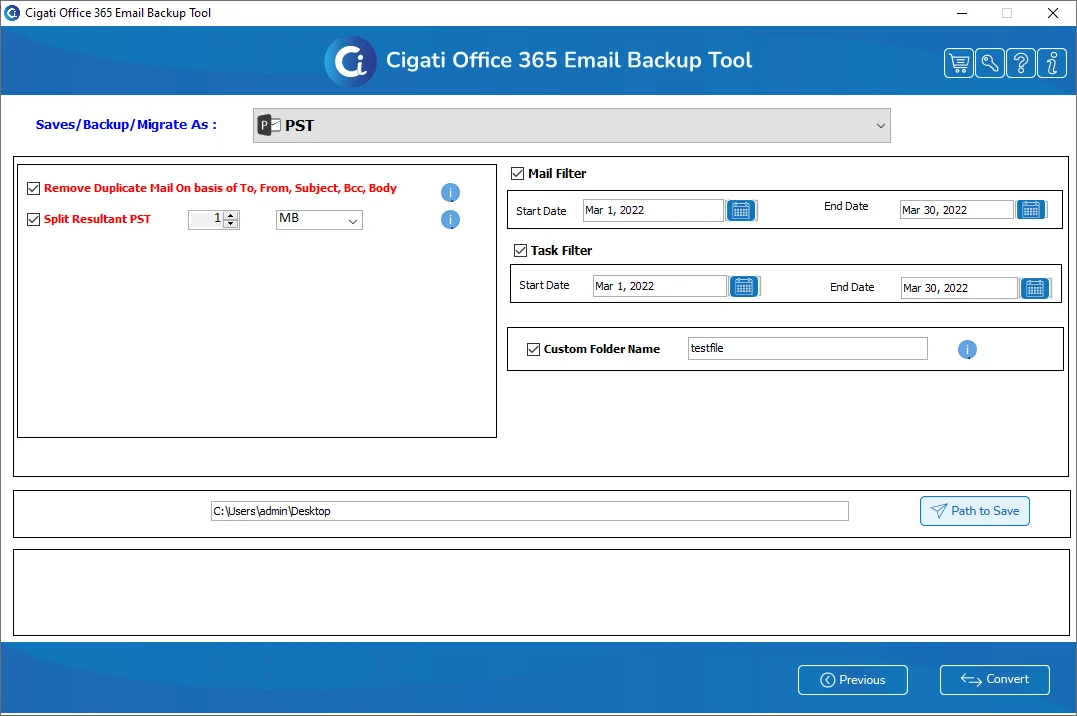Show info for Split Resultant PST option
1077x716 pixels.
[x=450, y=220]
